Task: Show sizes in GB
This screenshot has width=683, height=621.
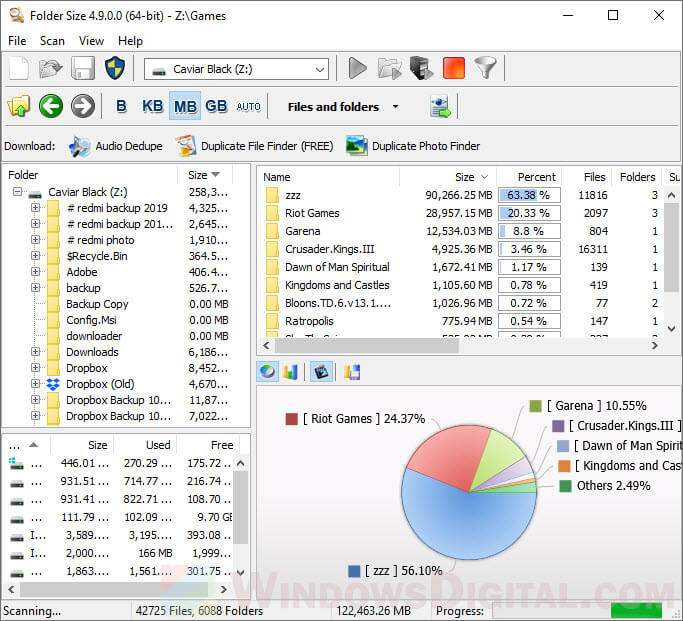Action: pyautogui.click(x=216, y=106)
